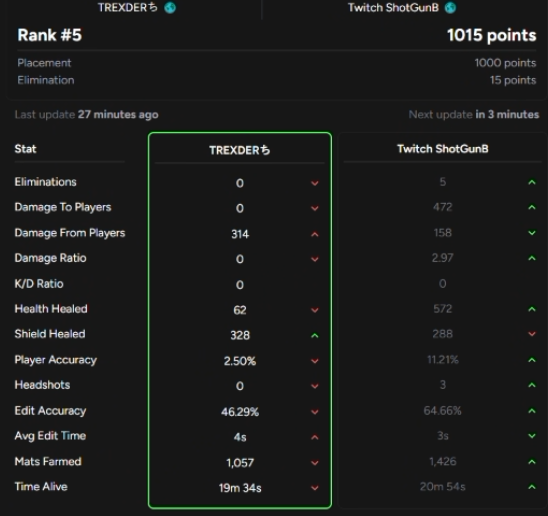Click ShotGunB's Damage To Players up arrow
Image resolution: width=548 pixels, height=516 pixels.
pos(532,207)
